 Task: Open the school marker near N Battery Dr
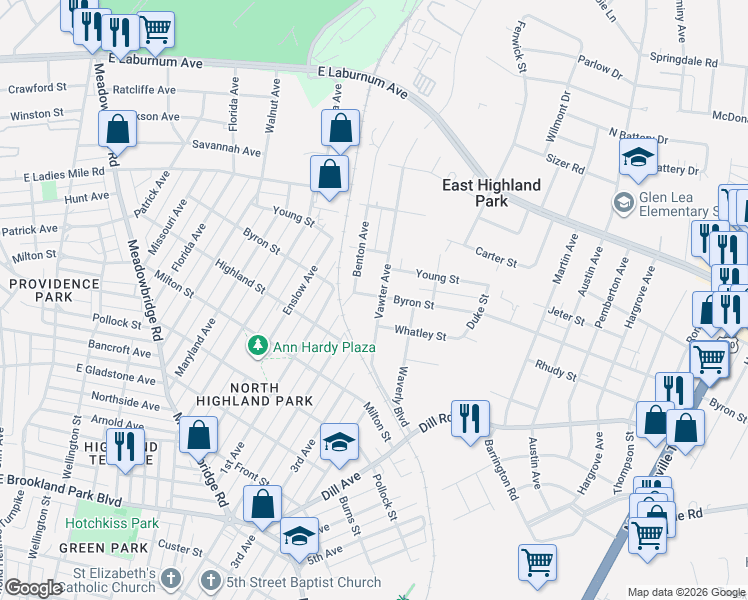pos(638,159)
